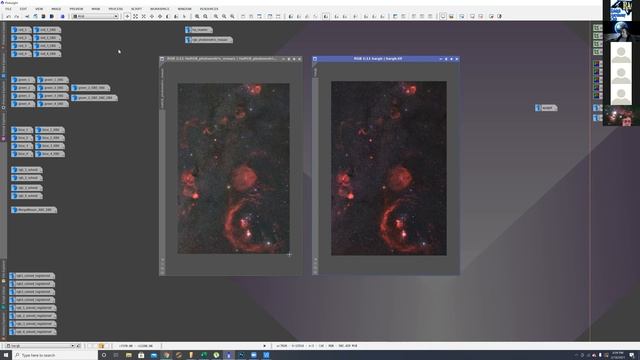This screenshot has height=360, width=640.
Task: Click the redo arrow in the toolbar
Action: point(17,16)
